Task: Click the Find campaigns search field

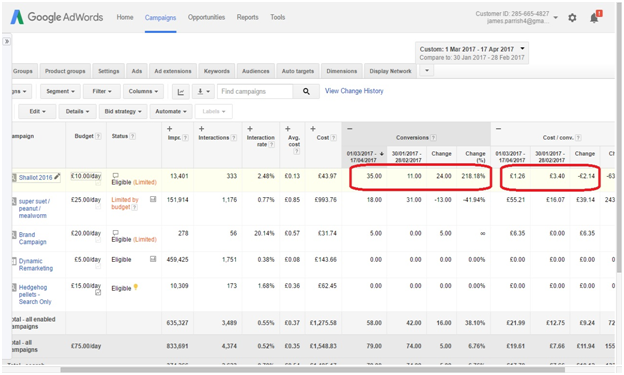Action: (x=255, y=92)
